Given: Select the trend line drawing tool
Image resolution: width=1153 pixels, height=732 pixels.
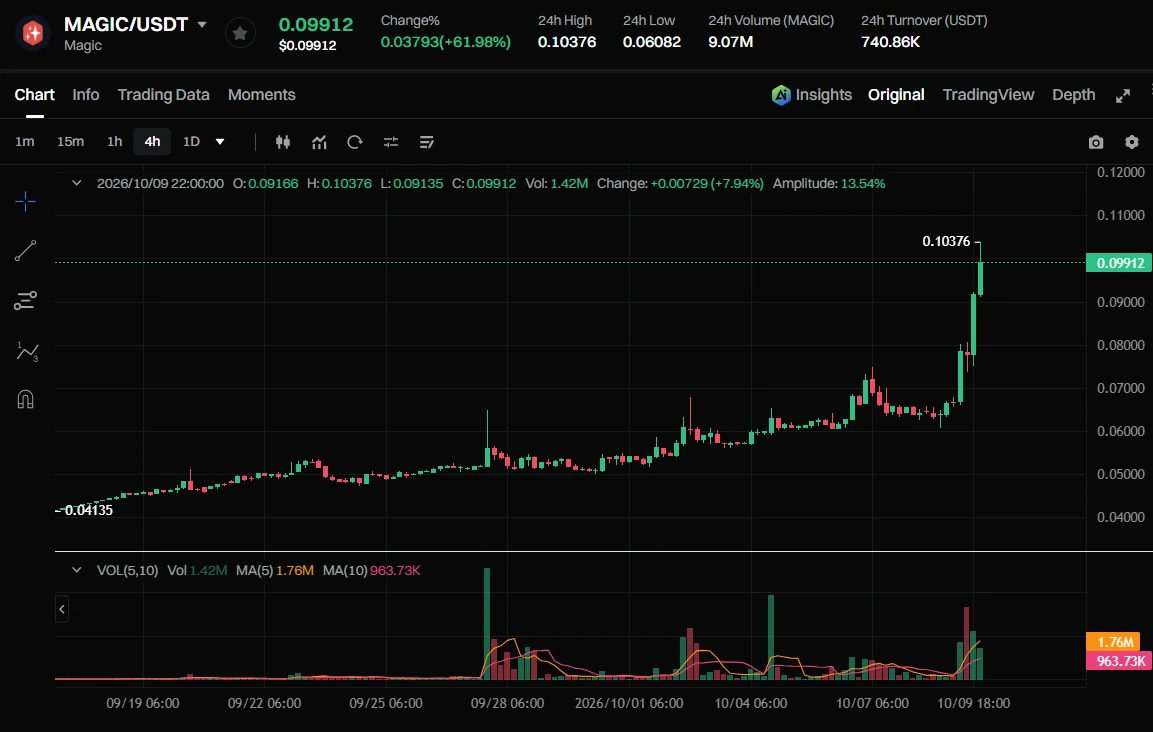Looking at the screenshot, I should (x=26, y=251).
